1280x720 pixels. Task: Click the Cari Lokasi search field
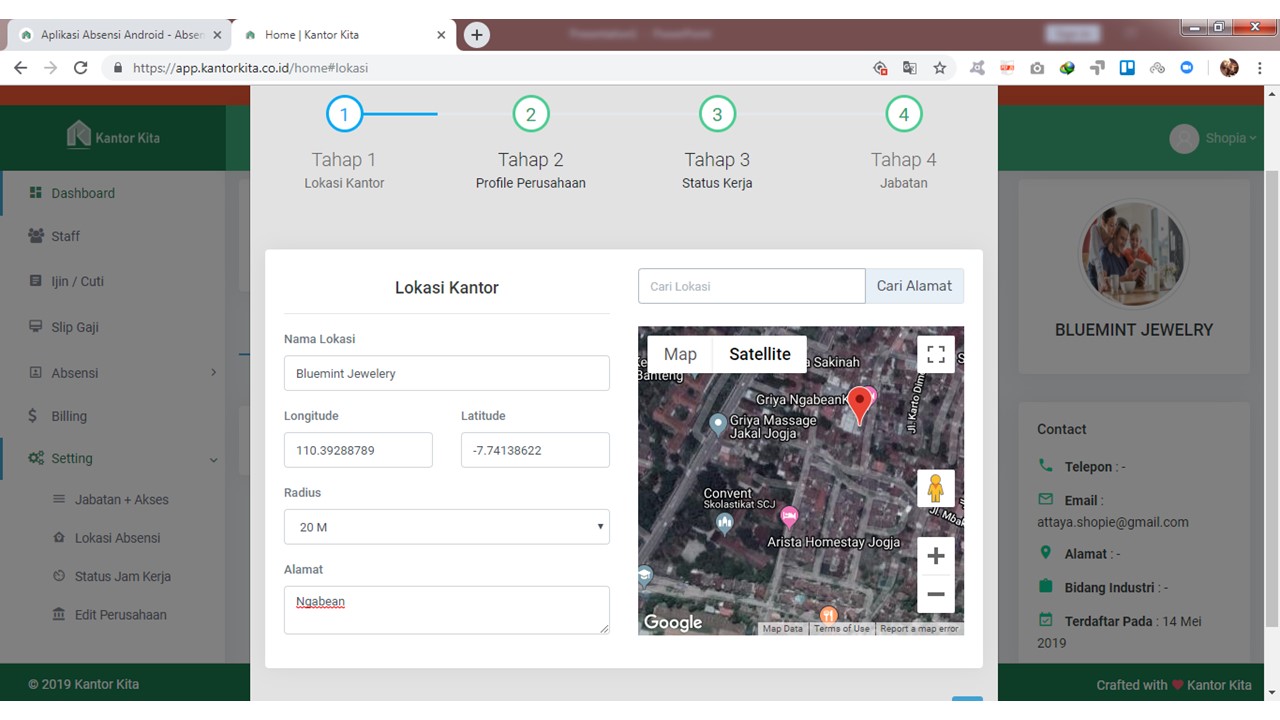click(751, 286)
